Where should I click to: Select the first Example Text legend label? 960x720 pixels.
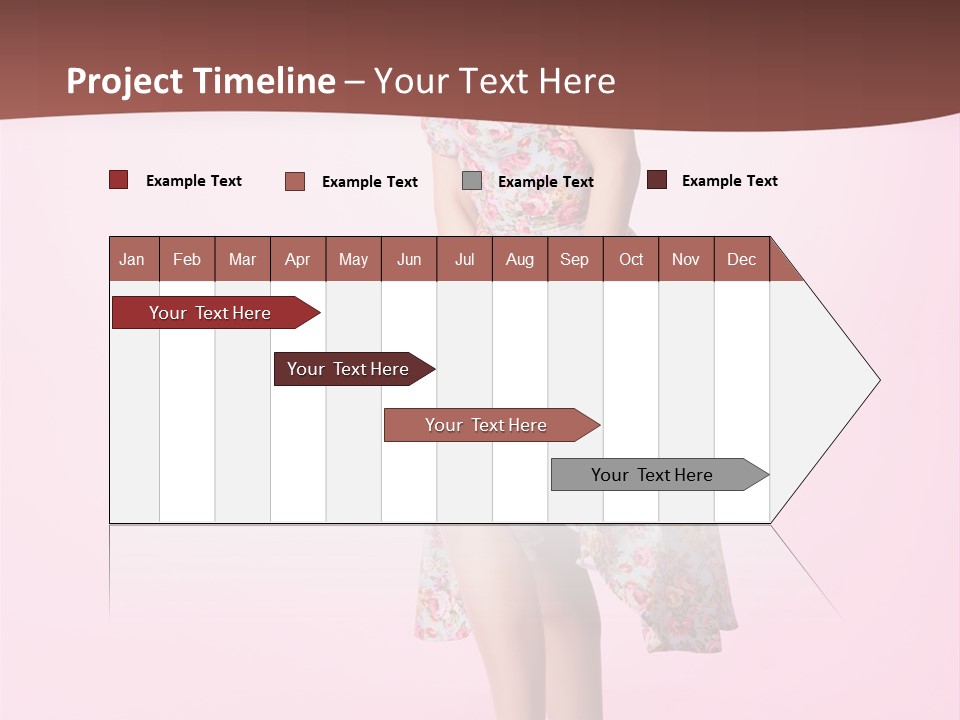(x=194, y=180)
